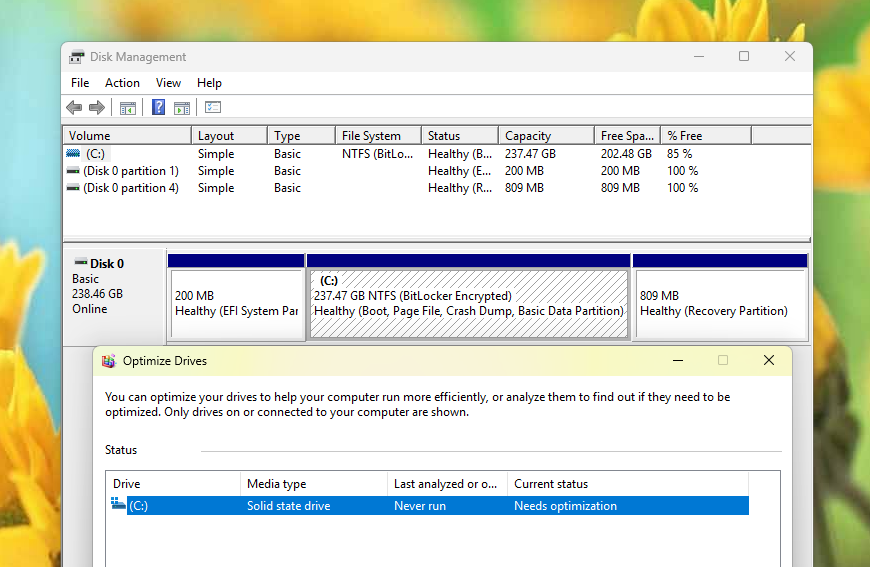870x567 pixels.
Task: Click the Disk Management title bar icon
Action: [77, 57]
